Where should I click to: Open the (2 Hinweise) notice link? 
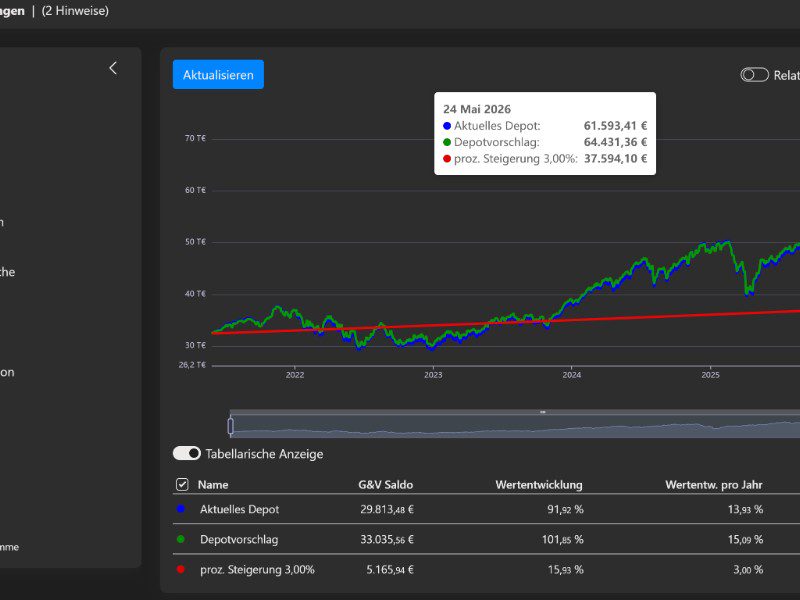[x=75, y=10]
